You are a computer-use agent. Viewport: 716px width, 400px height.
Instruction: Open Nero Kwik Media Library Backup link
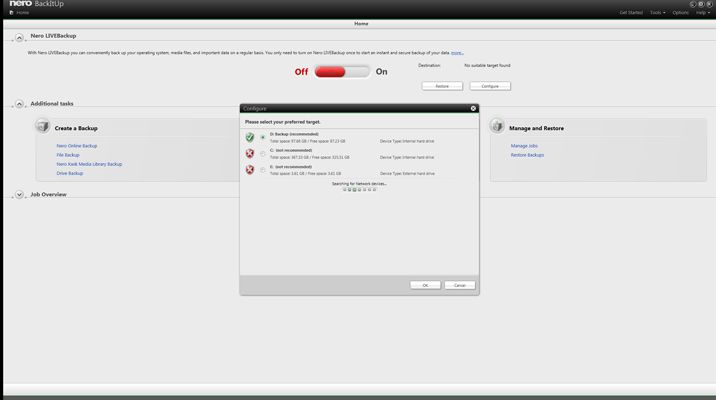[89, 164]
